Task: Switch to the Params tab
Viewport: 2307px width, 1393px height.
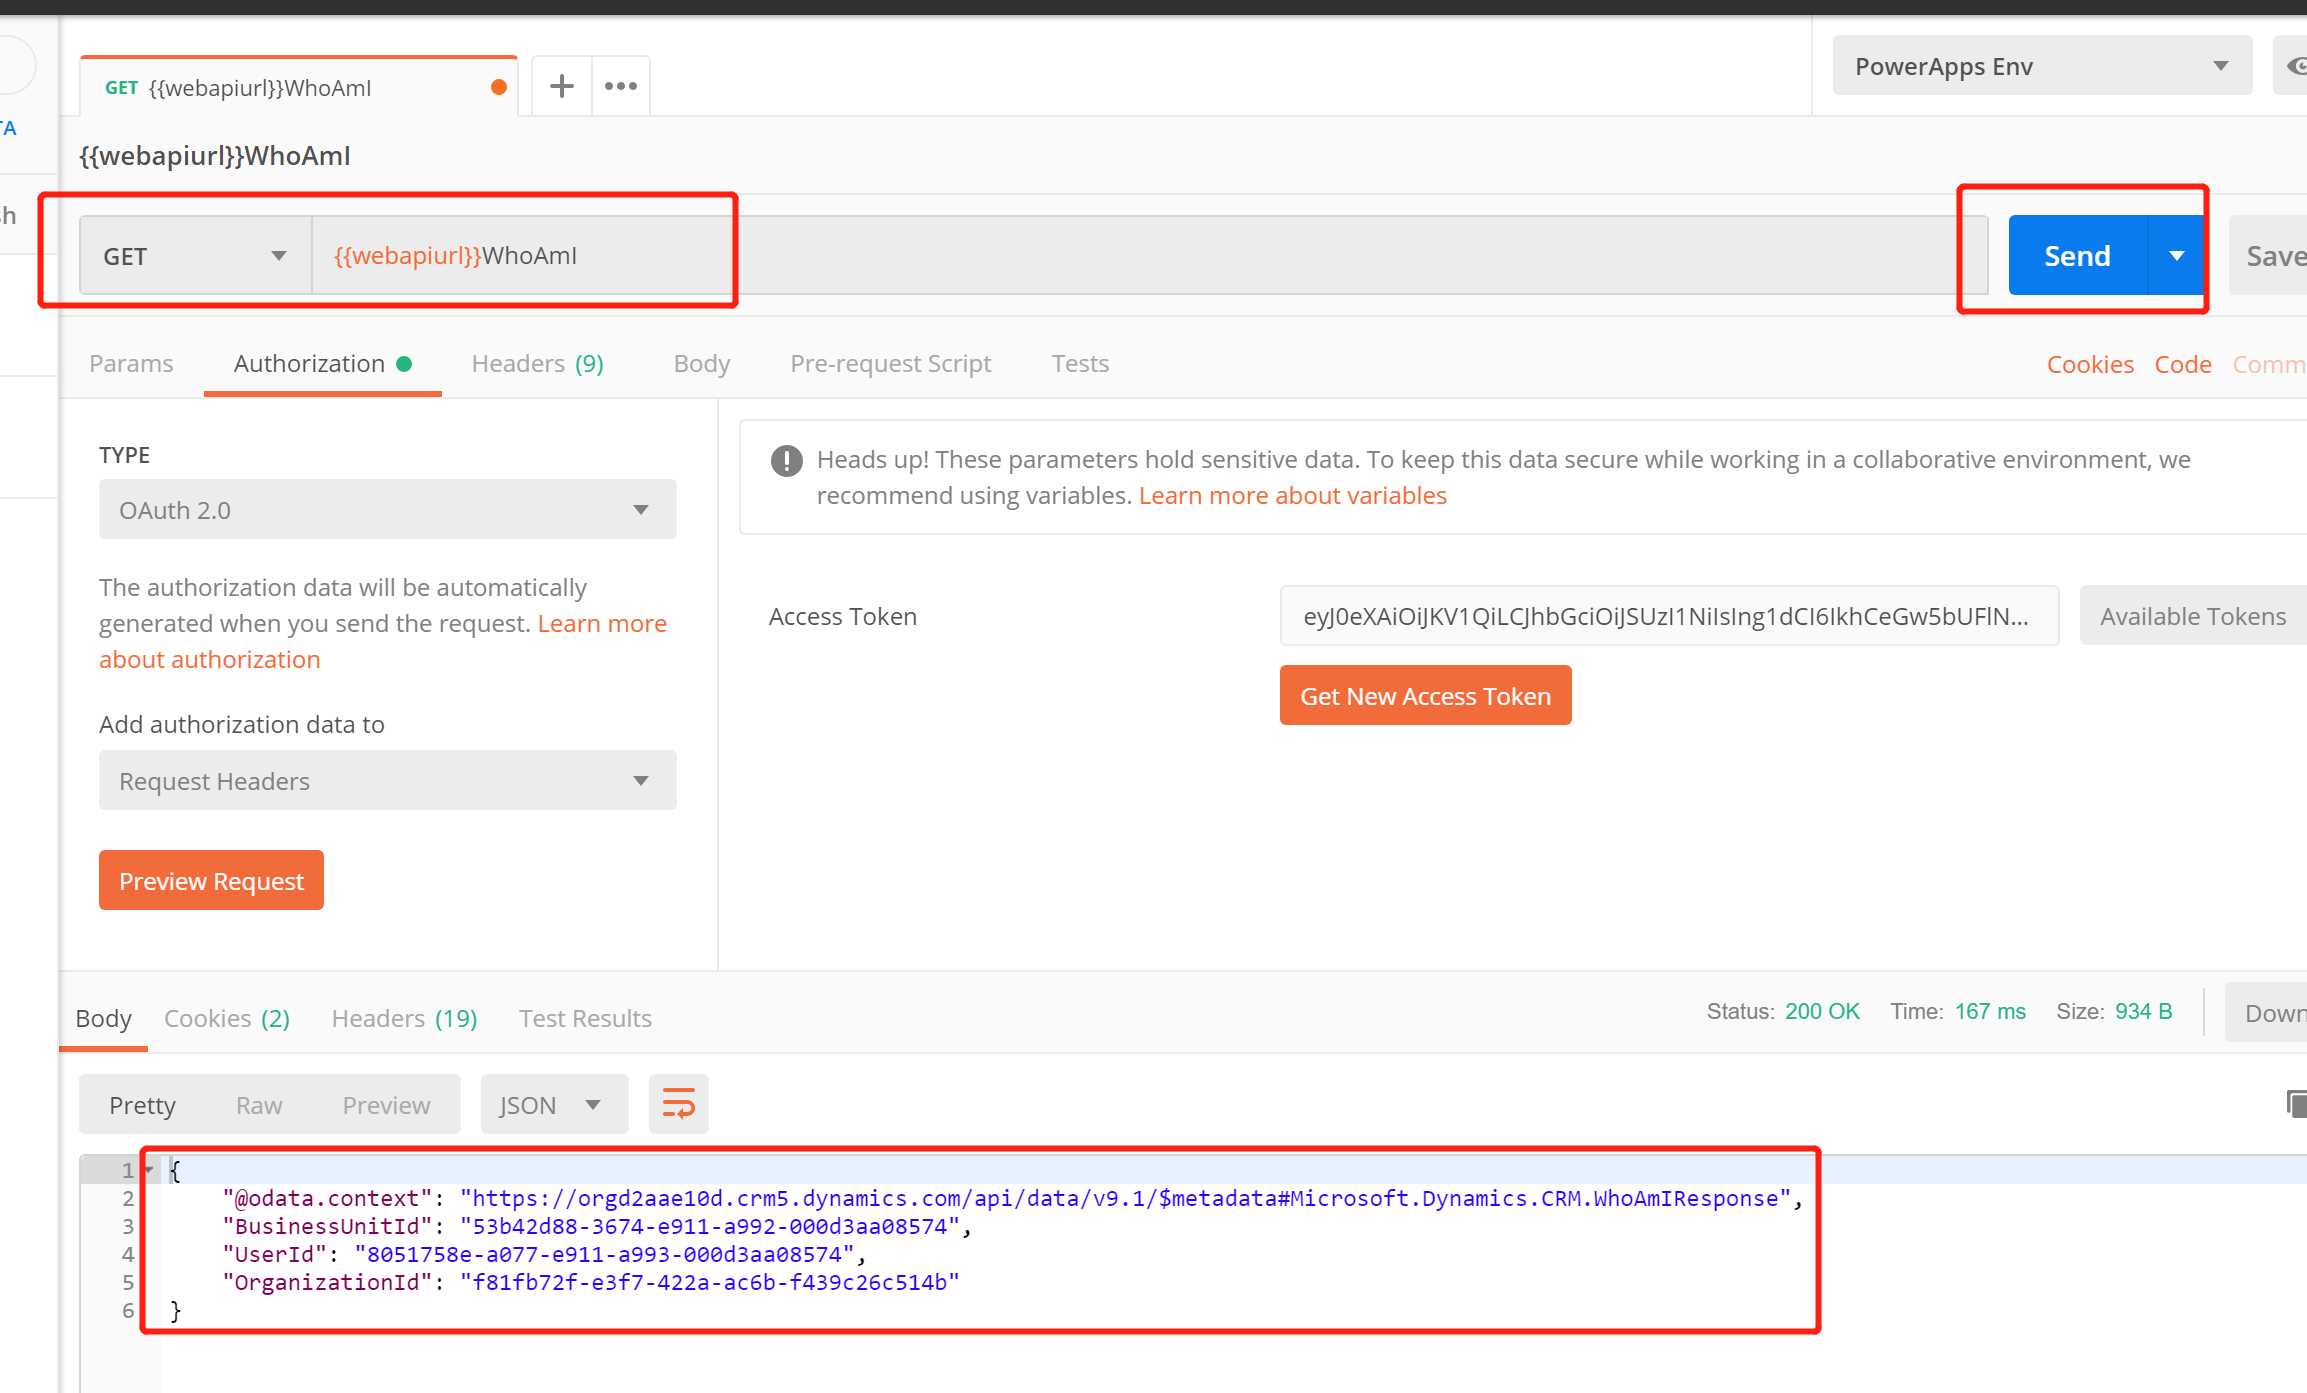Action: 131,364
